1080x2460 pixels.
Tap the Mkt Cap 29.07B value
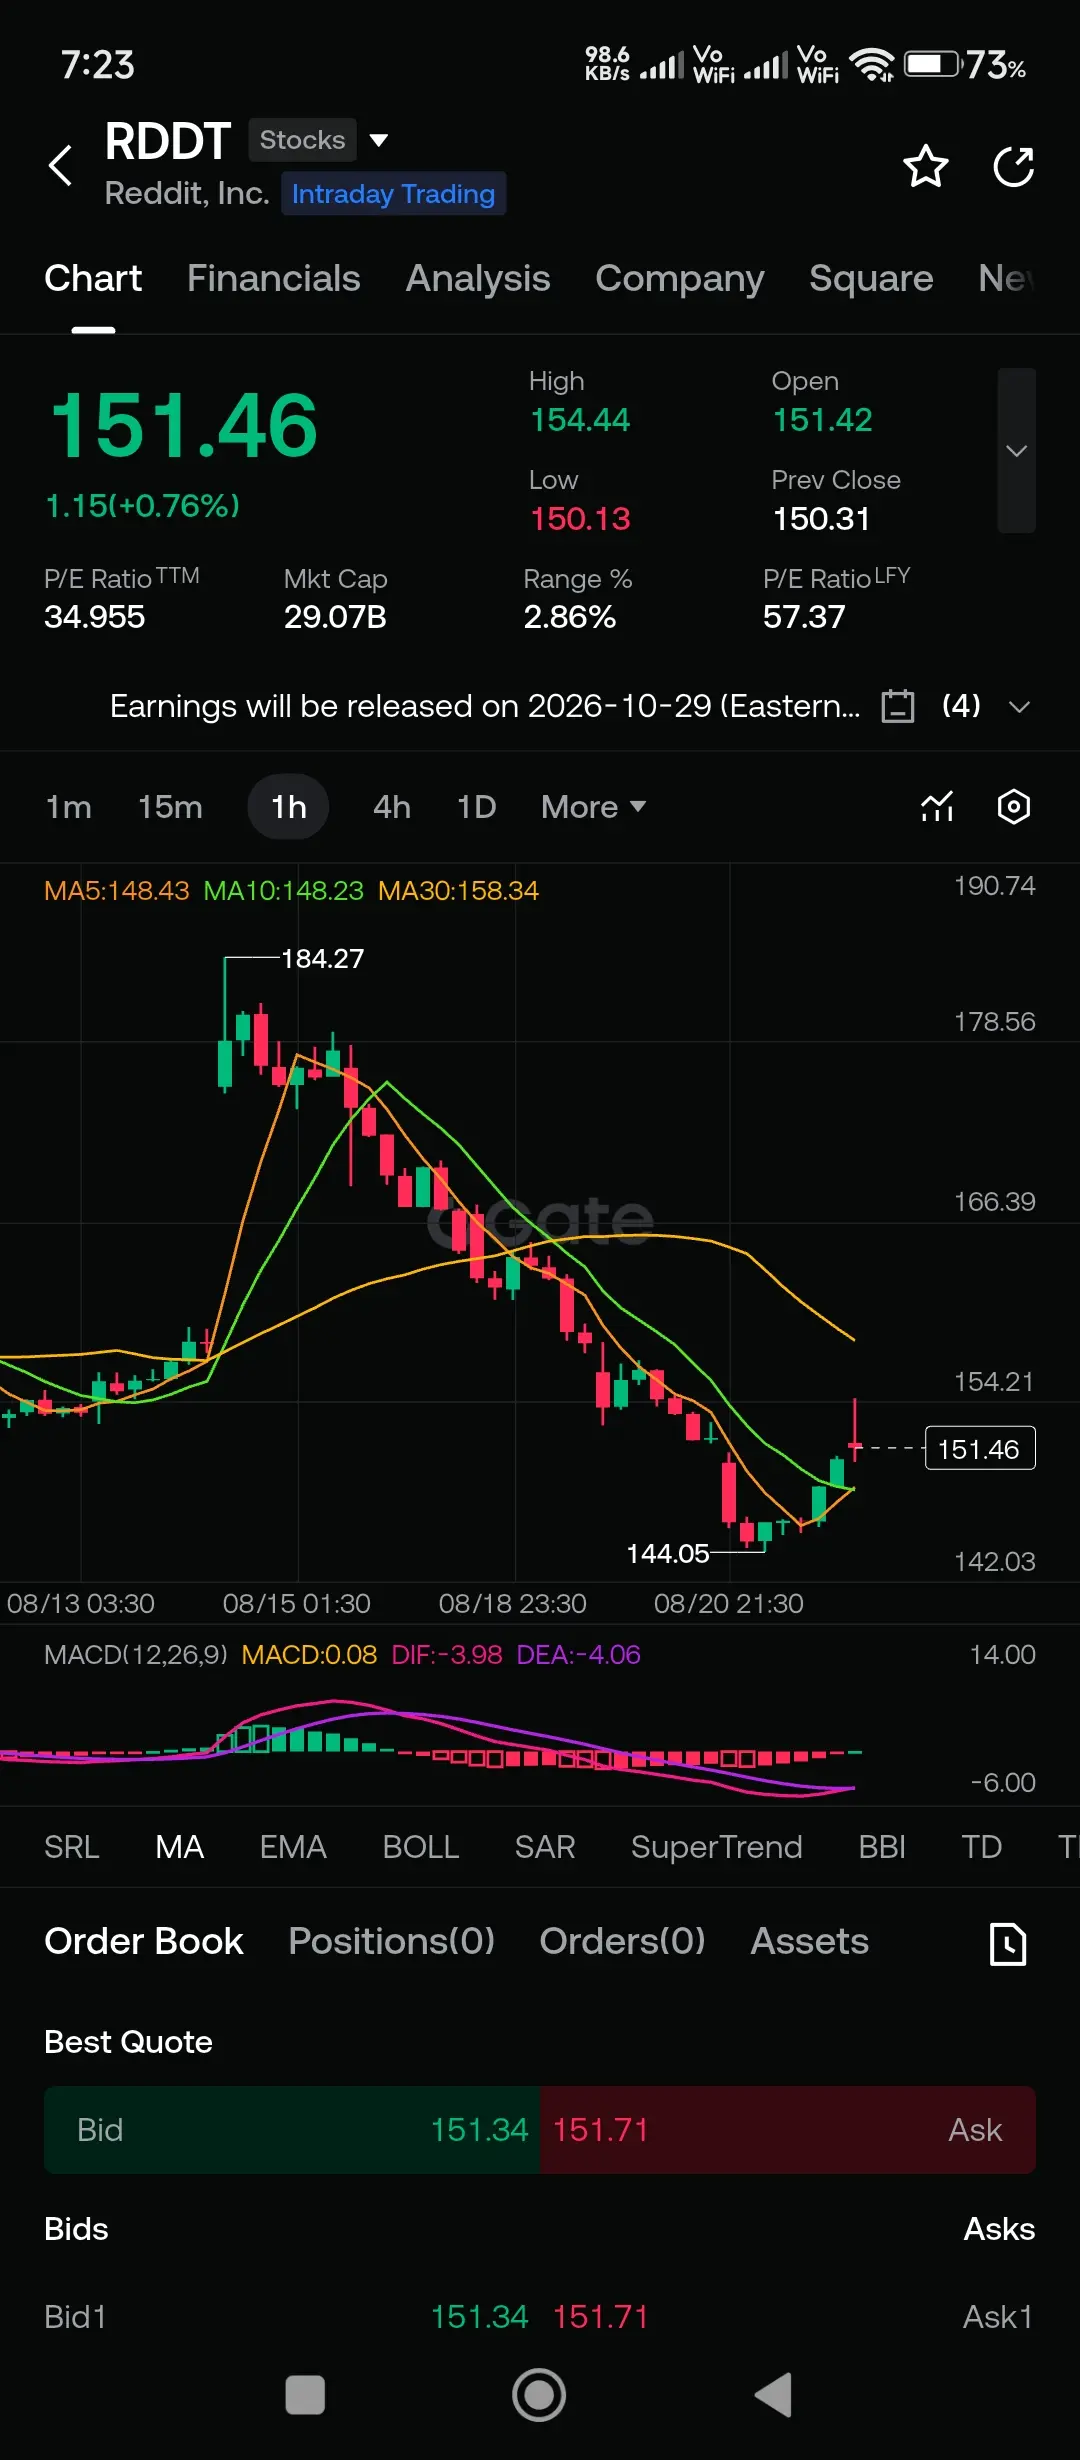[x=335, y=617]
